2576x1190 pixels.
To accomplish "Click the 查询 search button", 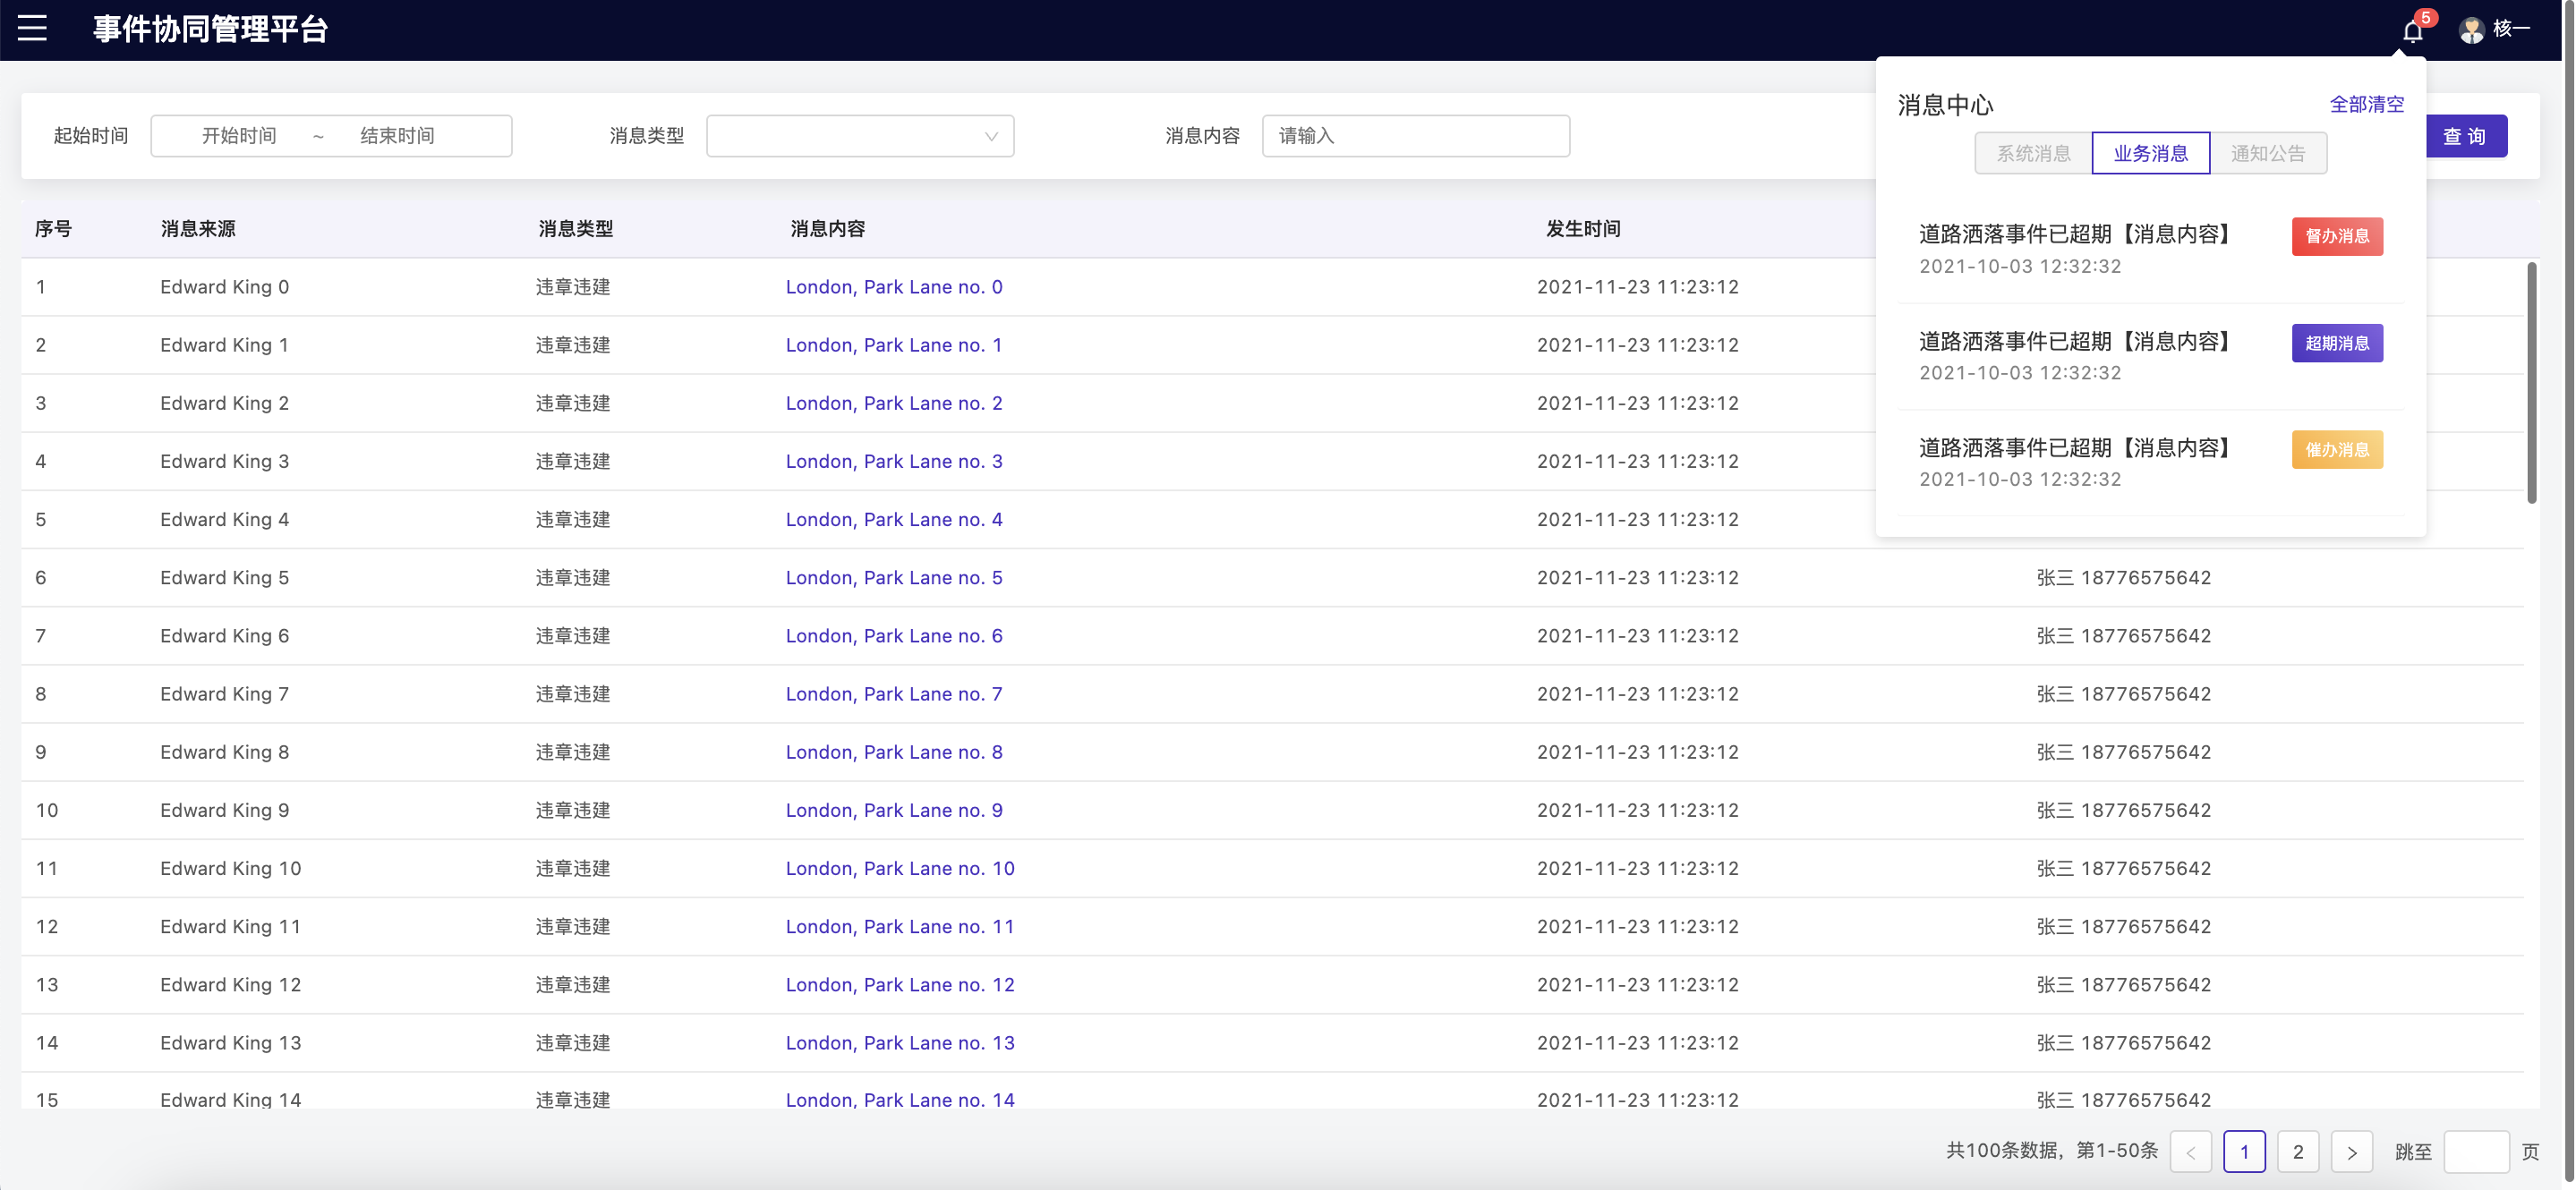I will 2465,136.
